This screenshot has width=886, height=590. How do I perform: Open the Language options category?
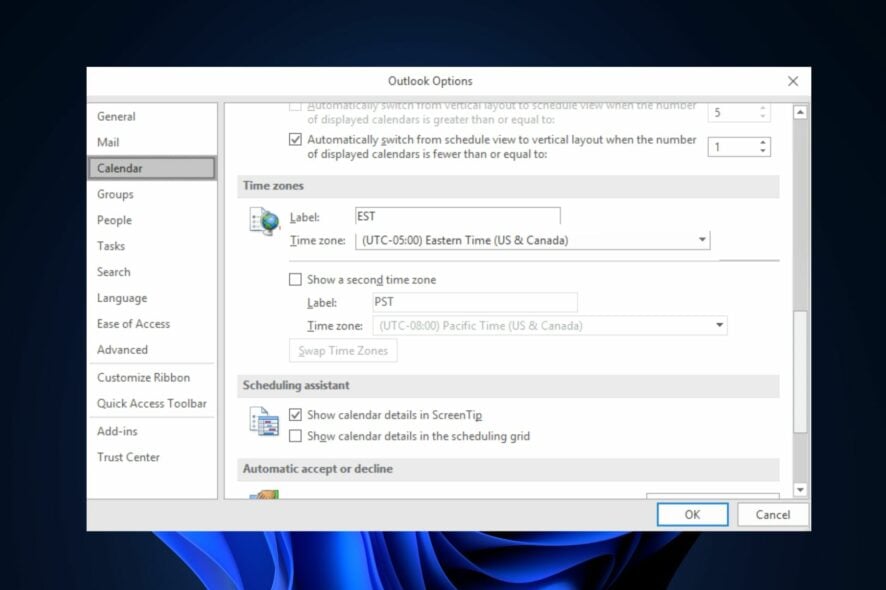tap(151, 298)
